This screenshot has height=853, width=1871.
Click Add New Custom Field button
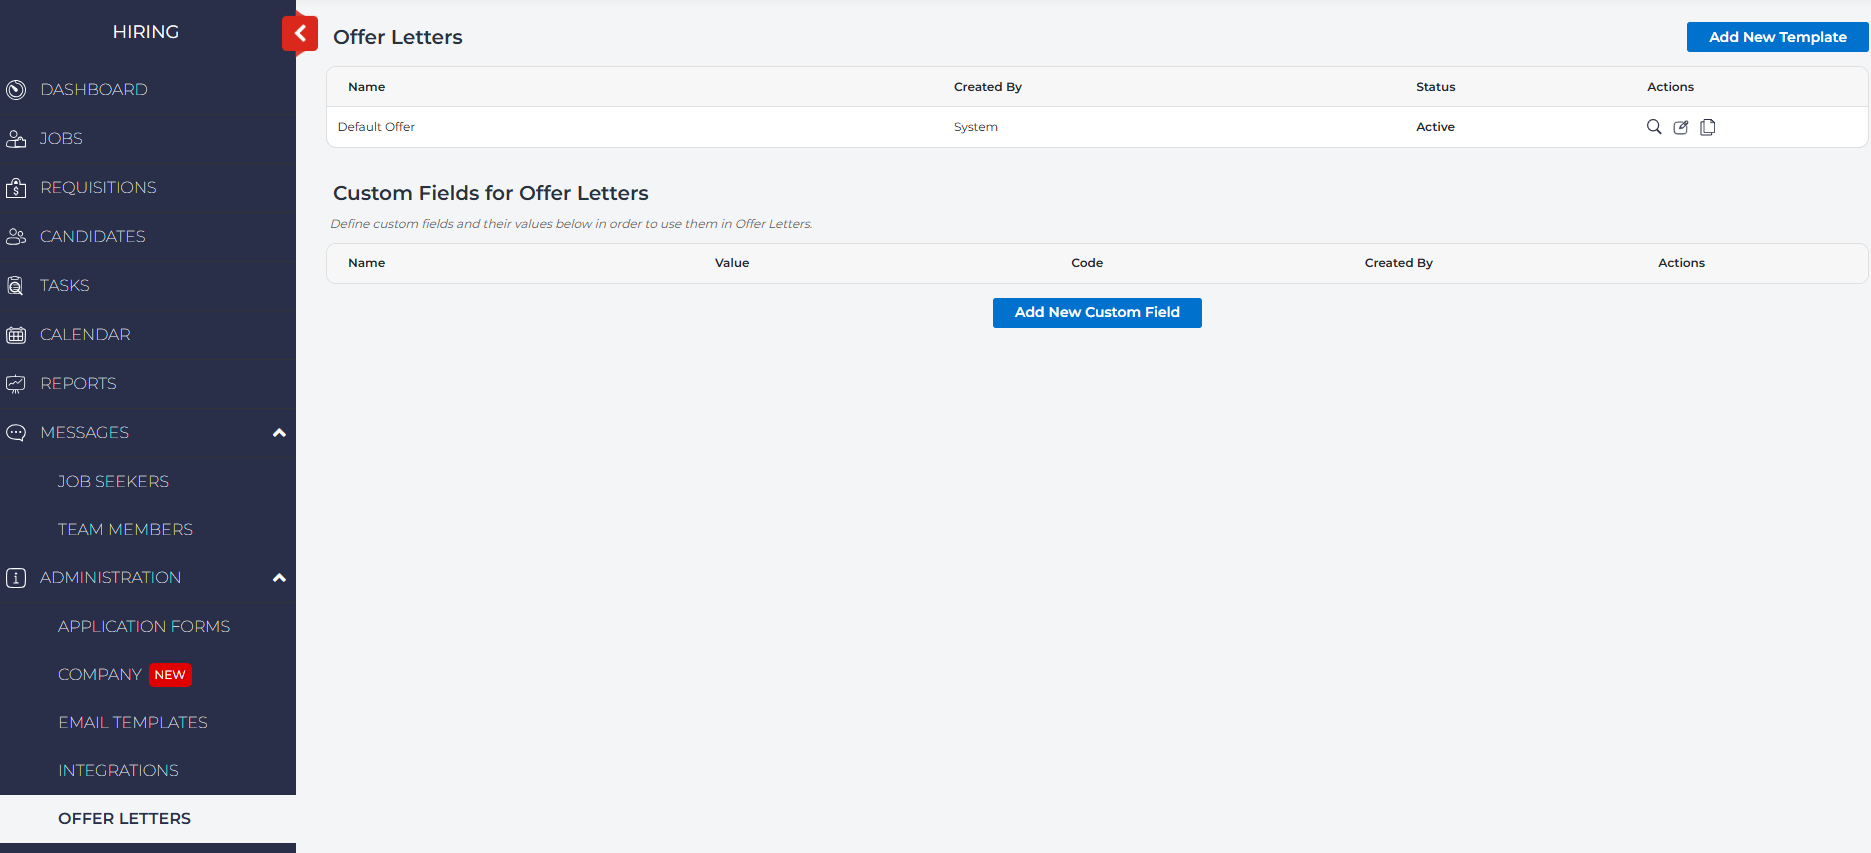pos(1097,313)
